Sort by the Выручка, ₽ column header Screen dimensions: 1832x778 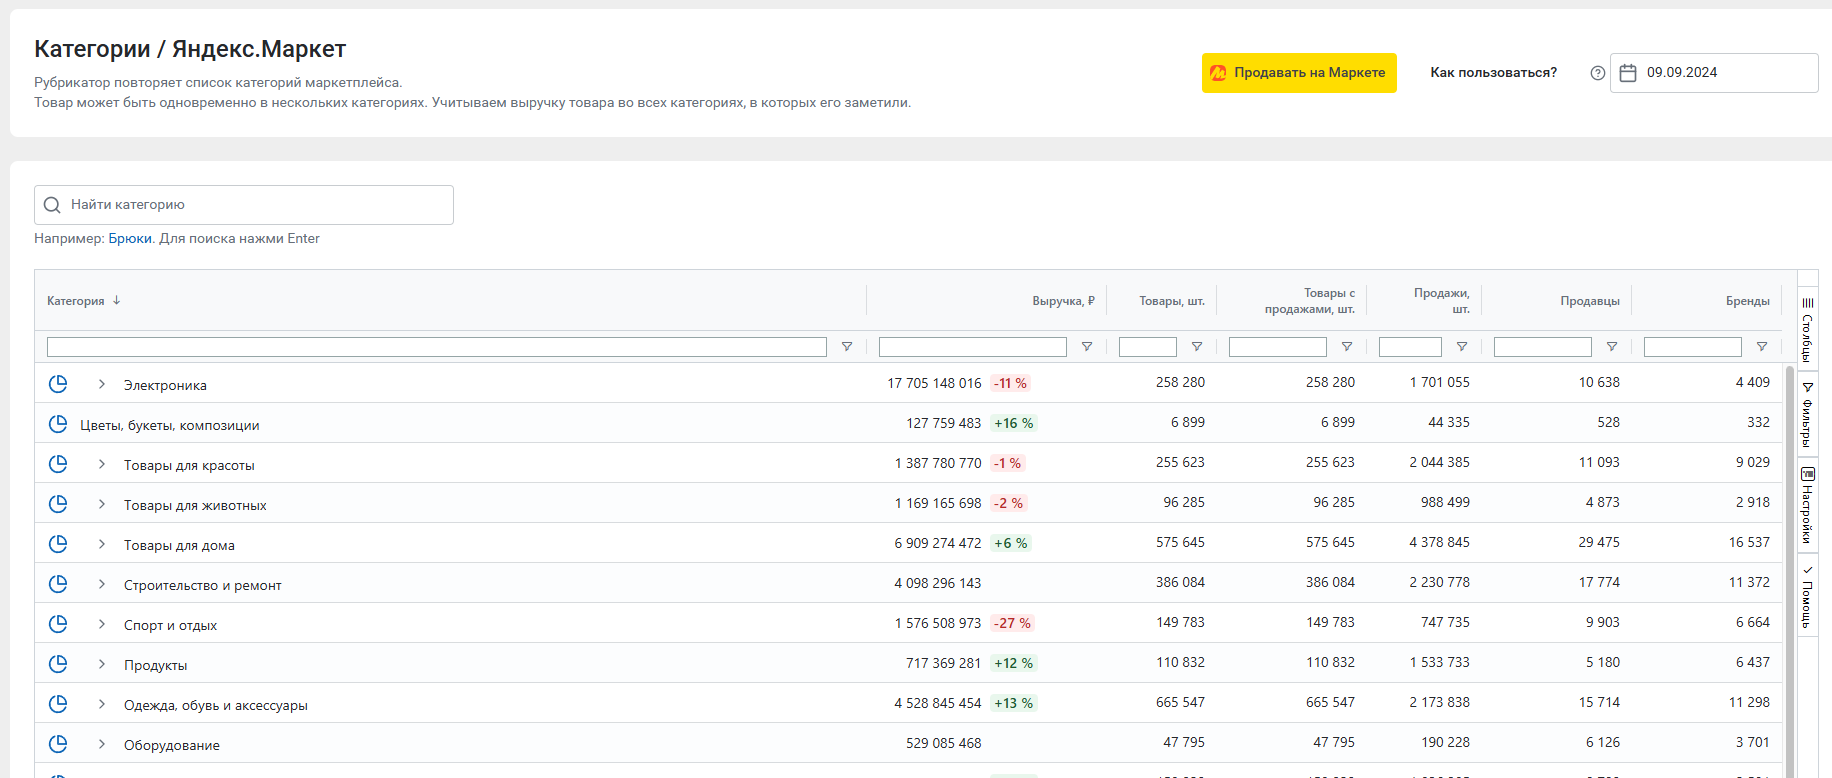pyautogui.click(x=1063, y=301)
